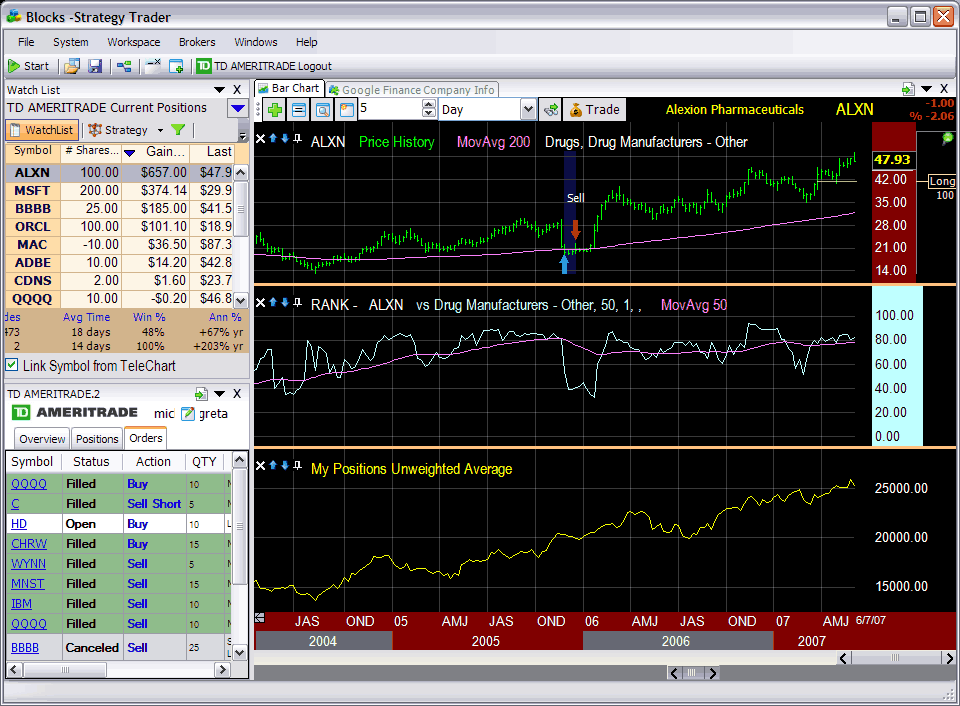This screenshot has width=960, height=706.
Task: Pin the My Positions Unweighted Average pane
Action: [x=298, y=465]
